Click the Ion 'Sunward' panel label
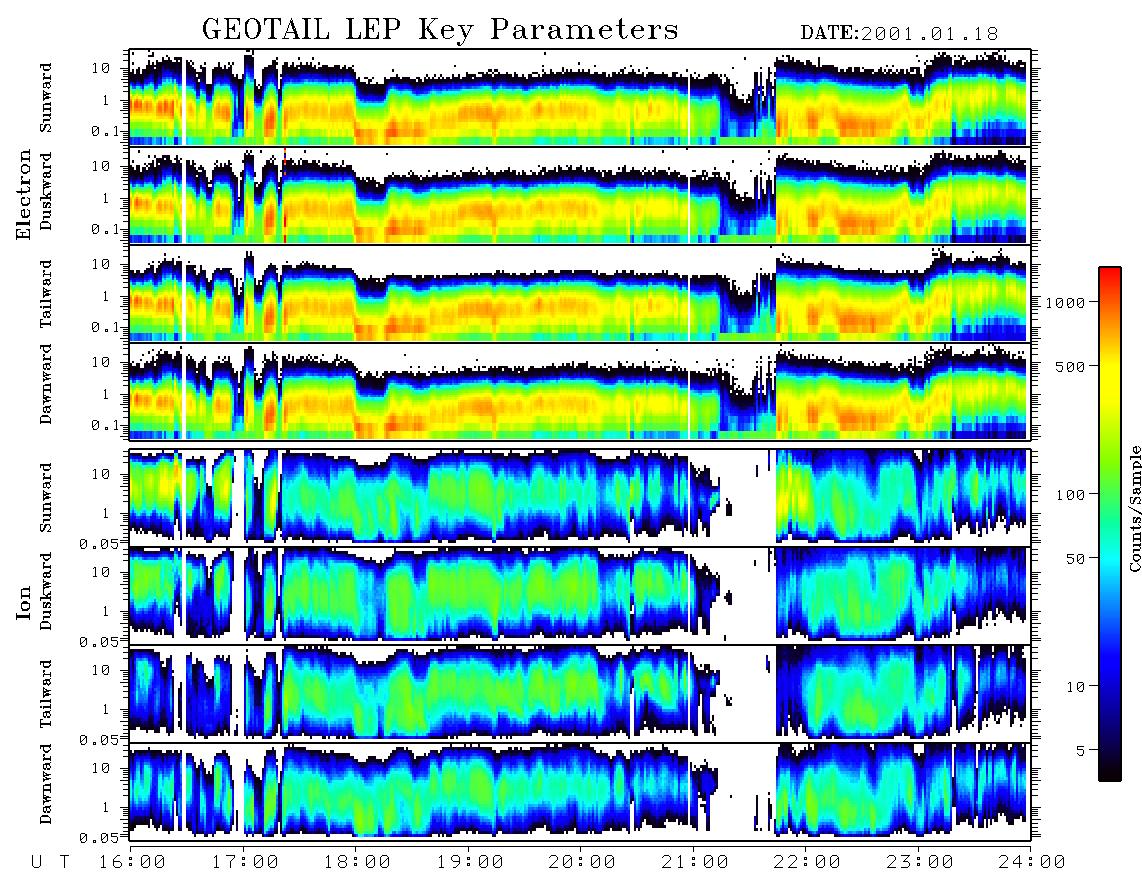This screenshot has width=1142, height=880. pyautogui.click(x=46, y=497)
